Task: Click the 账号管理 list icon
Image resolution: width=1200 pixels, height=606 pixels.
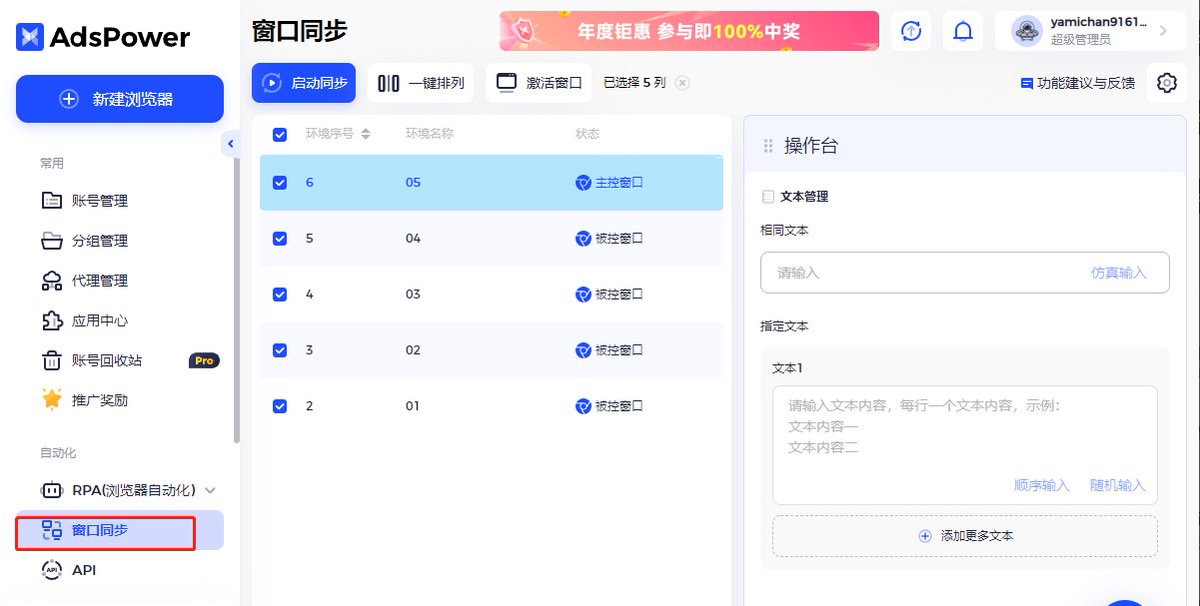Action: (52, 201)
